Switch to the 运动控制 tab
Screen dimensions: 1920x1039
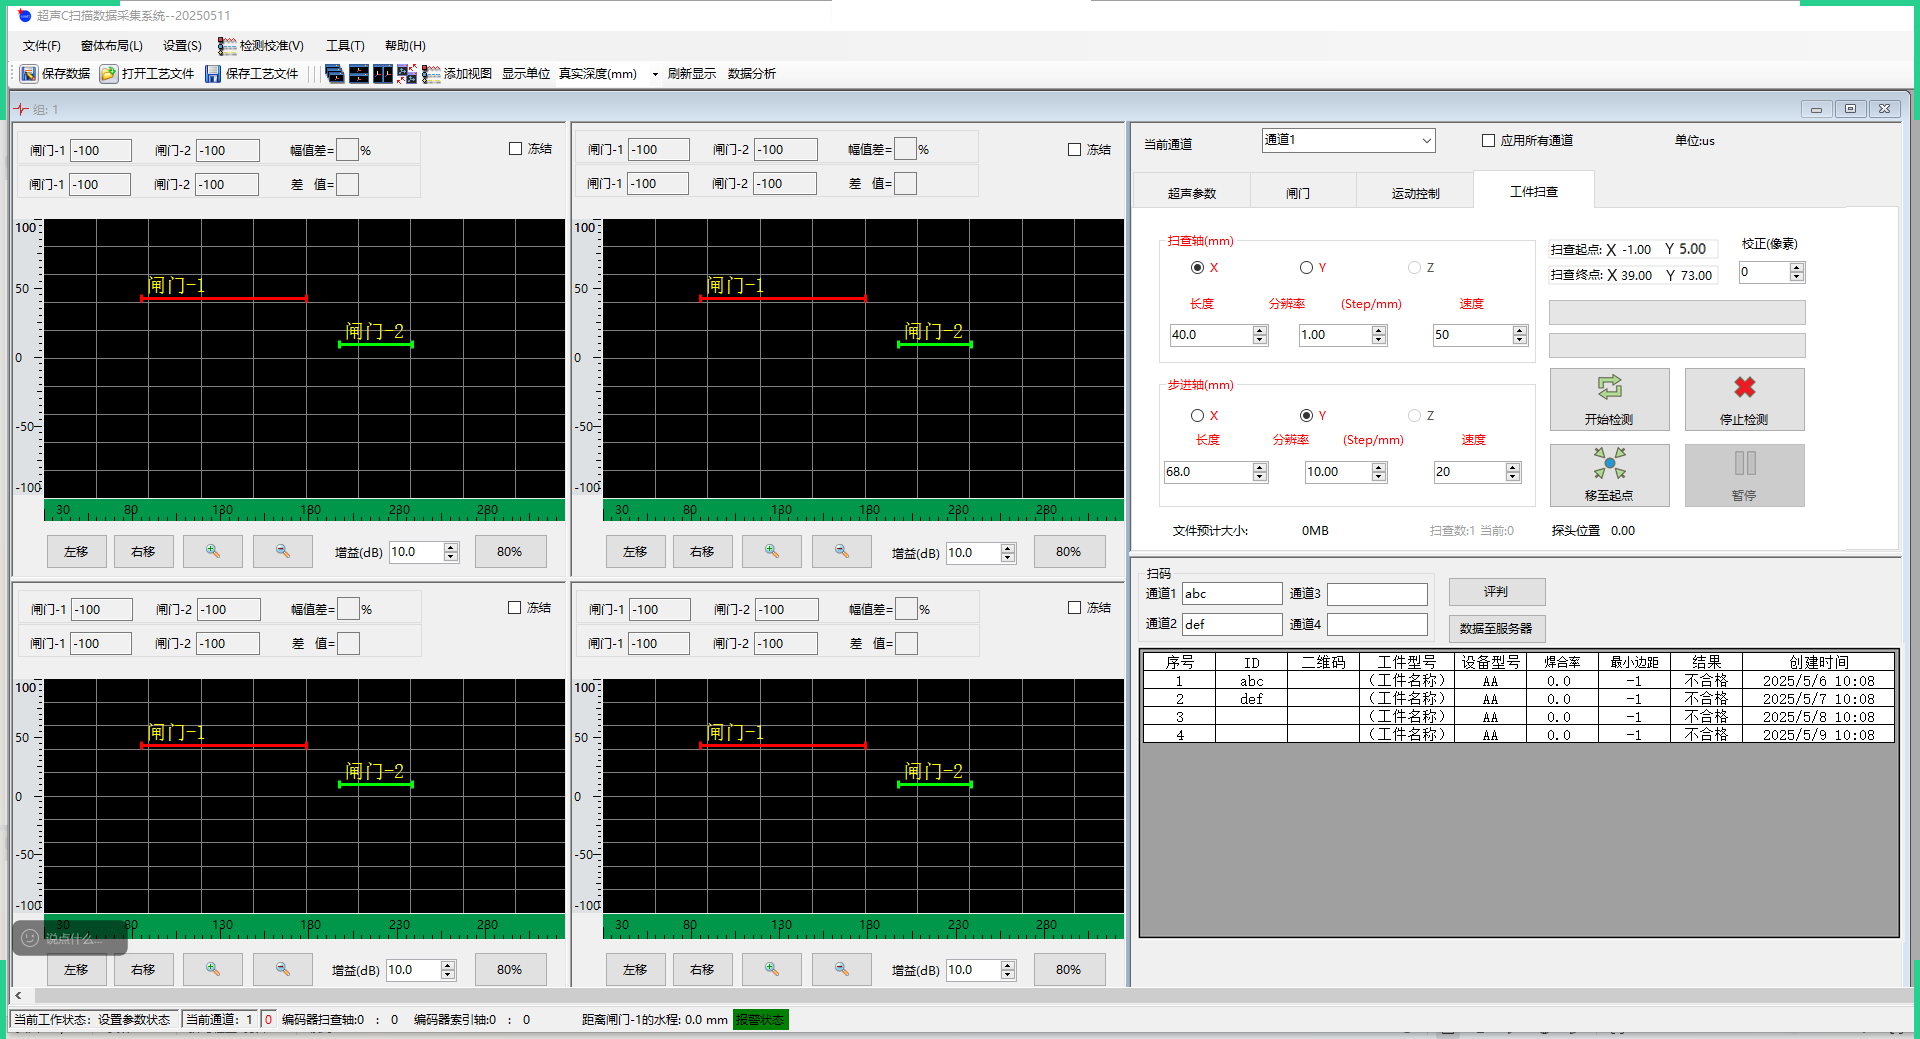coord(1416,193)
